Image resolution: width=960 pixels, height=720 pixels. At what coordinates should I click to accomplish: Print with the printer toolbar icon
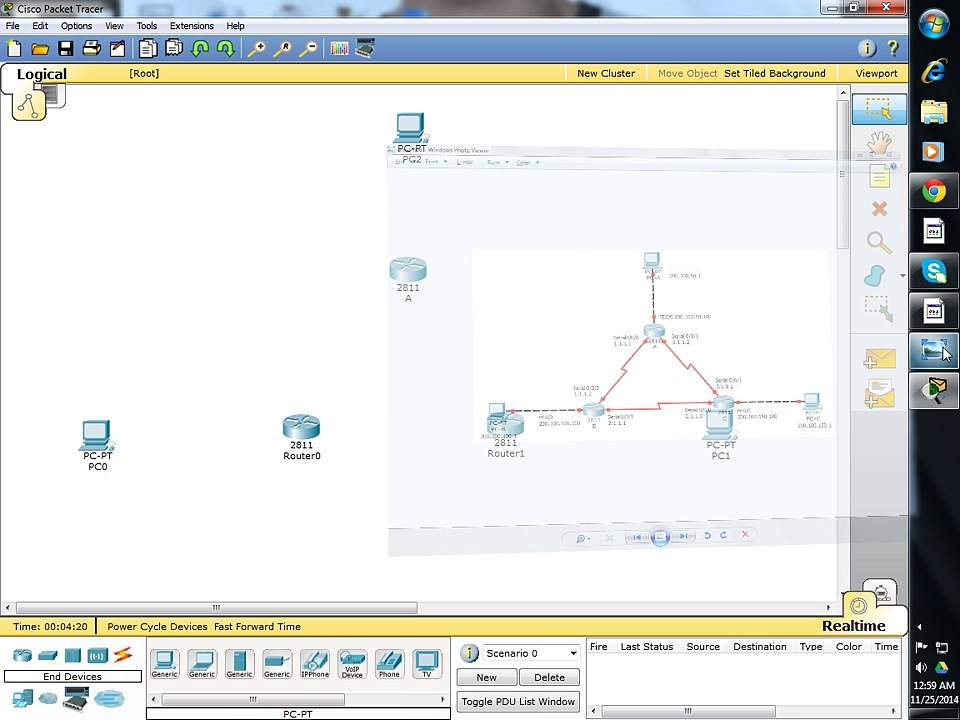point(91,48)
